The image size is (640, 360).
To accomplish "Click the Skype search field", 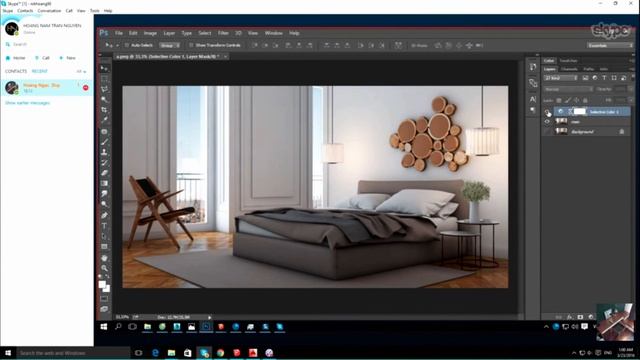I will (45, 44).
